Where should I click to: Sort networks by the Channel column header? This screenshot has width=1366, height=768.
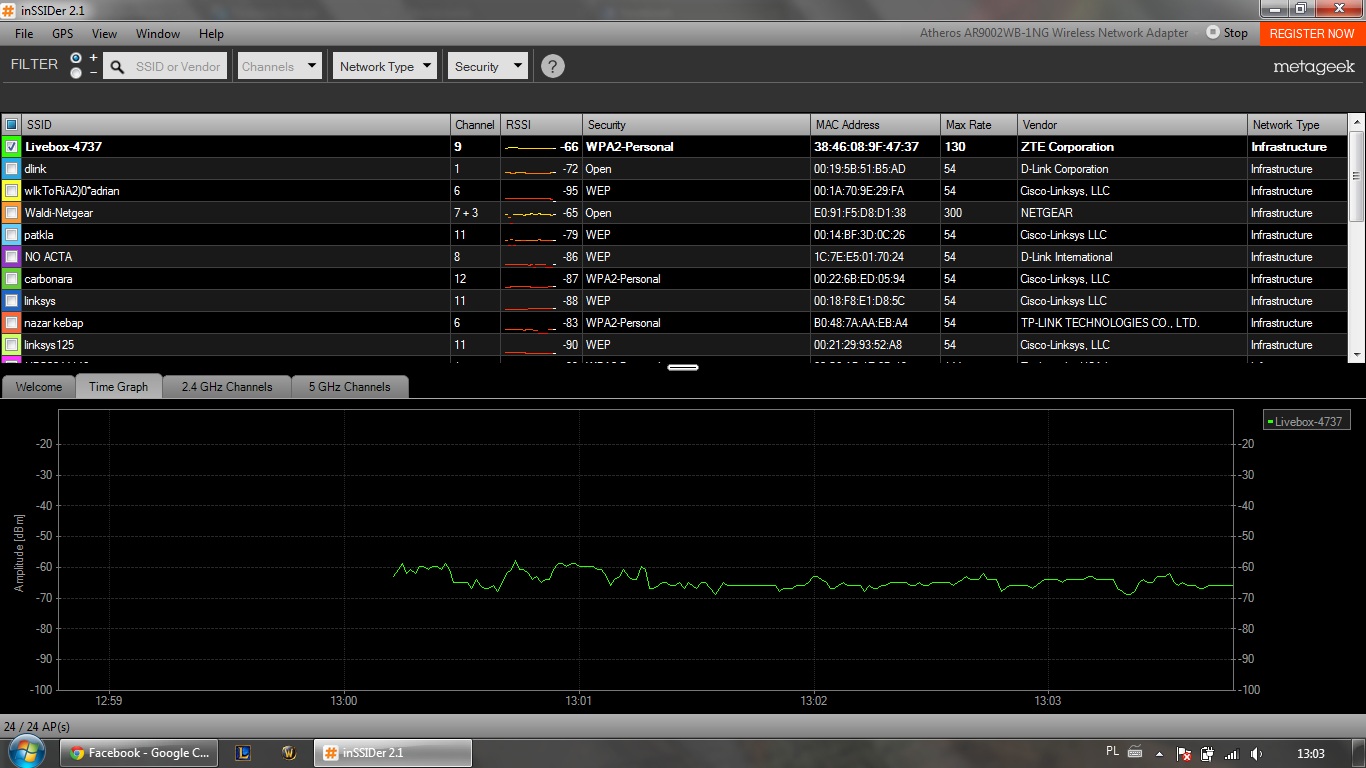click(475, 125)
